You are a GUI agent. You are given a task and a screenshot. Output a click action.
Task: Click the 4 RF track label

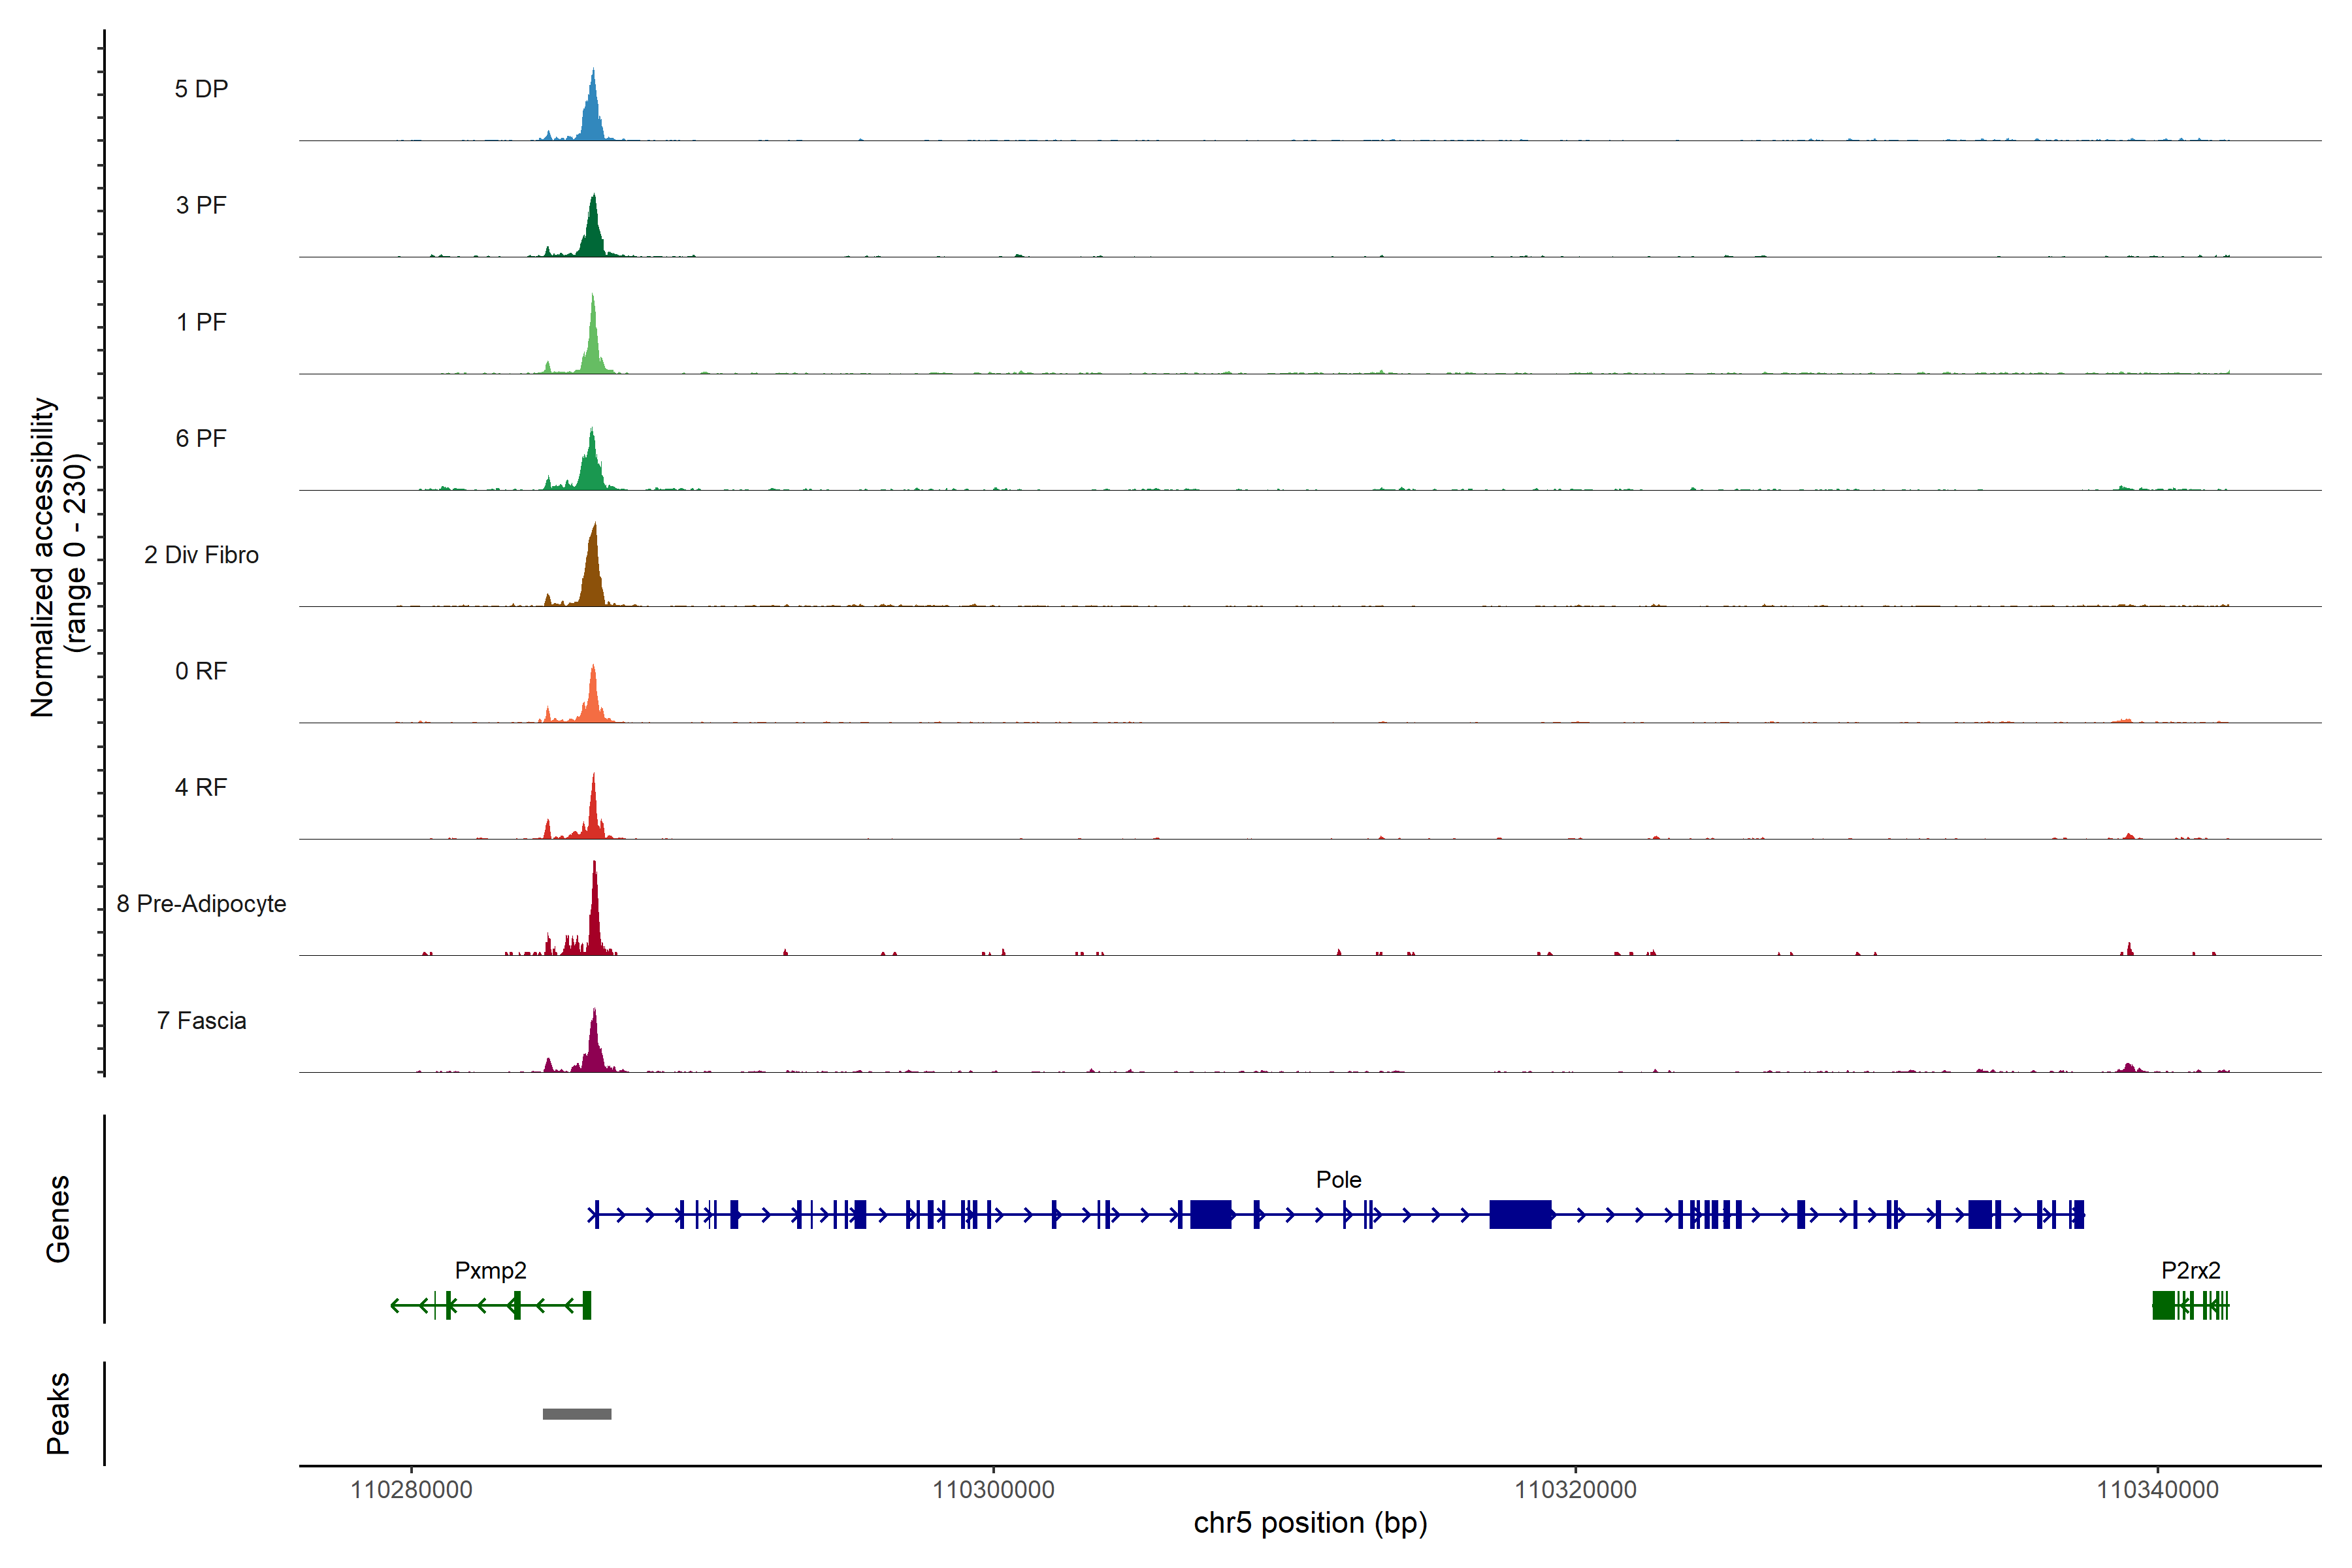[x=201, y=787]
